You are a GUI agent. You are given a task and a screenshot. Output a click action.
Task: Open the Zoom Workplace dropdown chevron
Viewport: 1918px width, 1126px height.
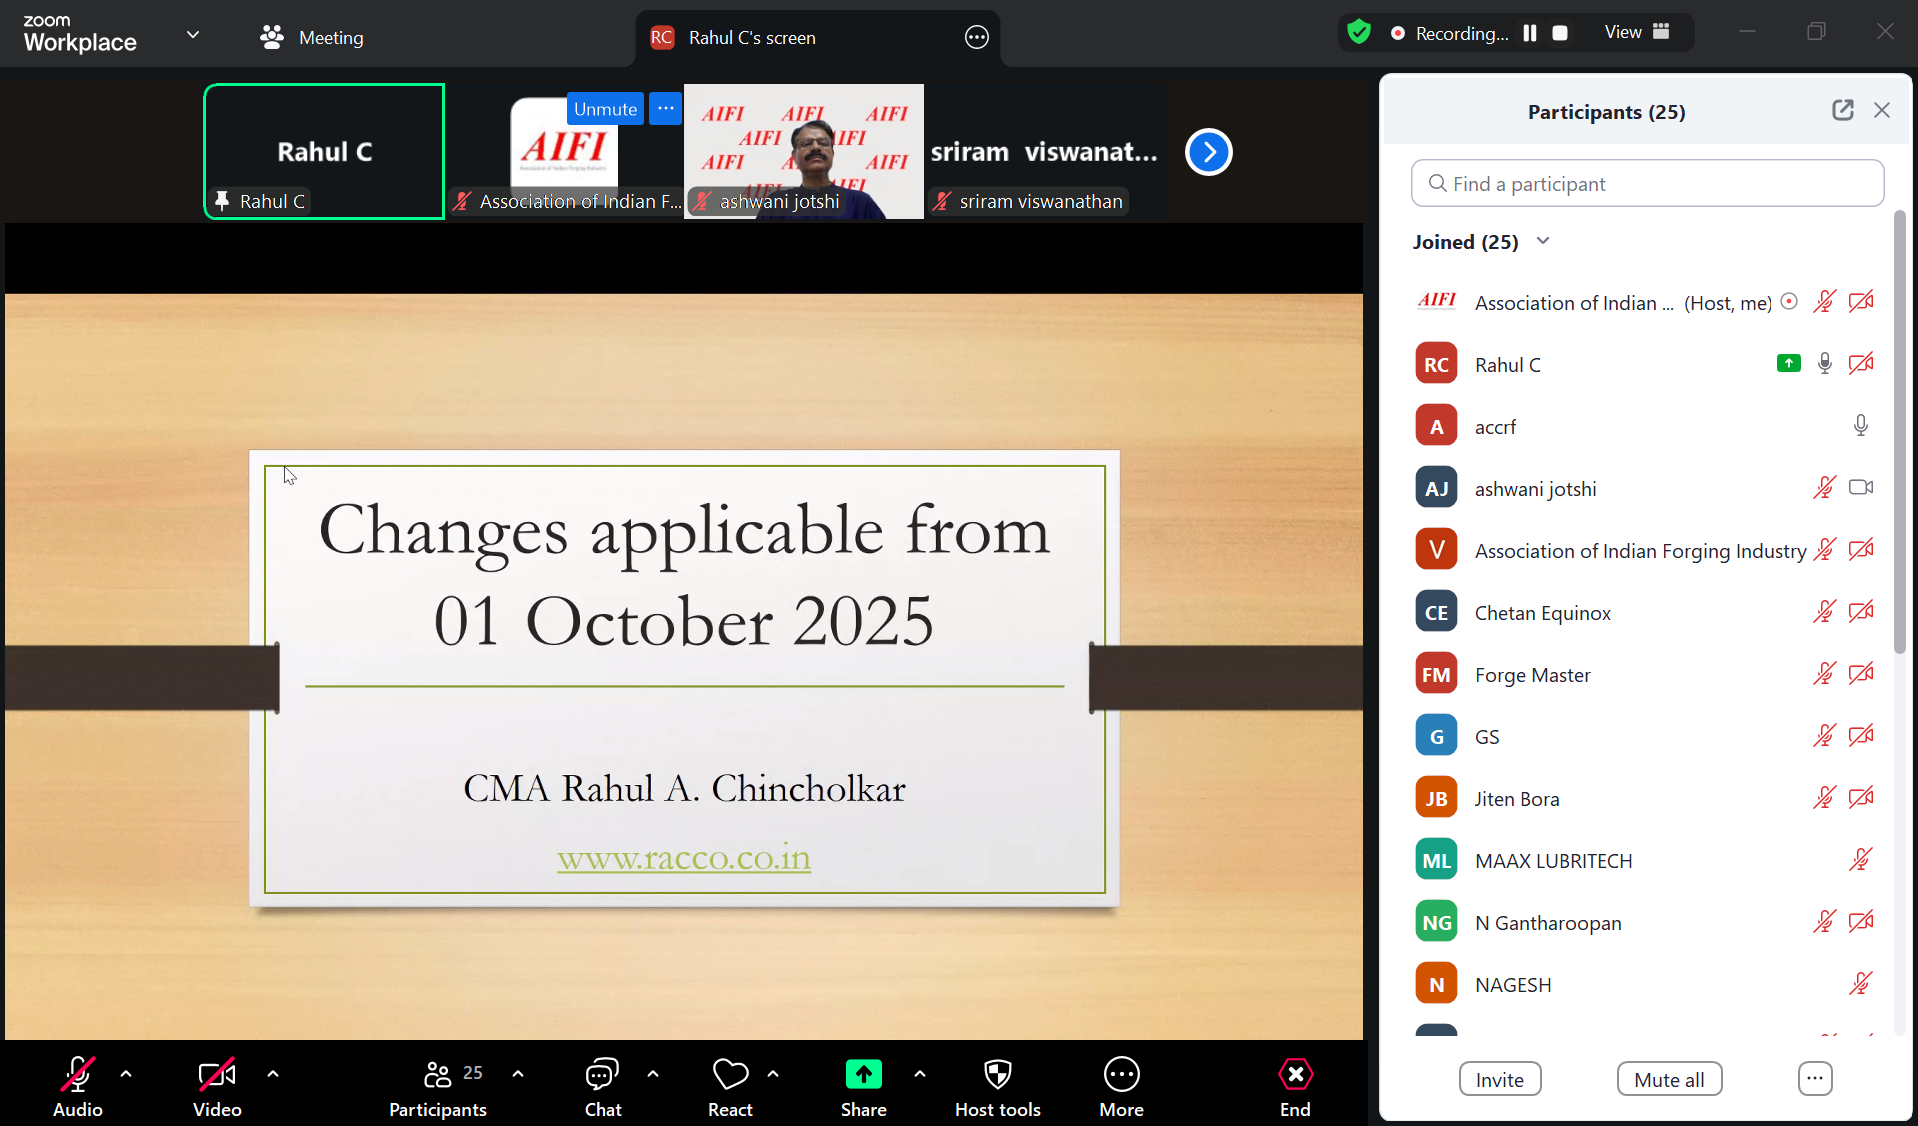pyautogui.click(x=193, y=35)
